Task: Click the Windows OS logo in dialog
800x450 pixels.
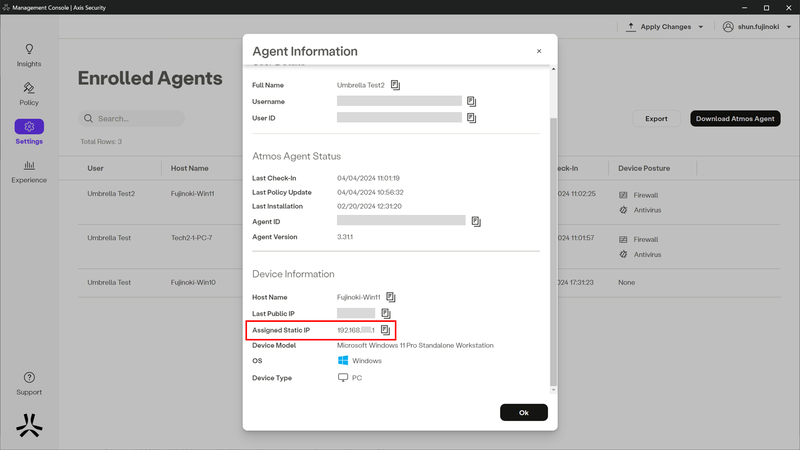Action: pos(343,361)
